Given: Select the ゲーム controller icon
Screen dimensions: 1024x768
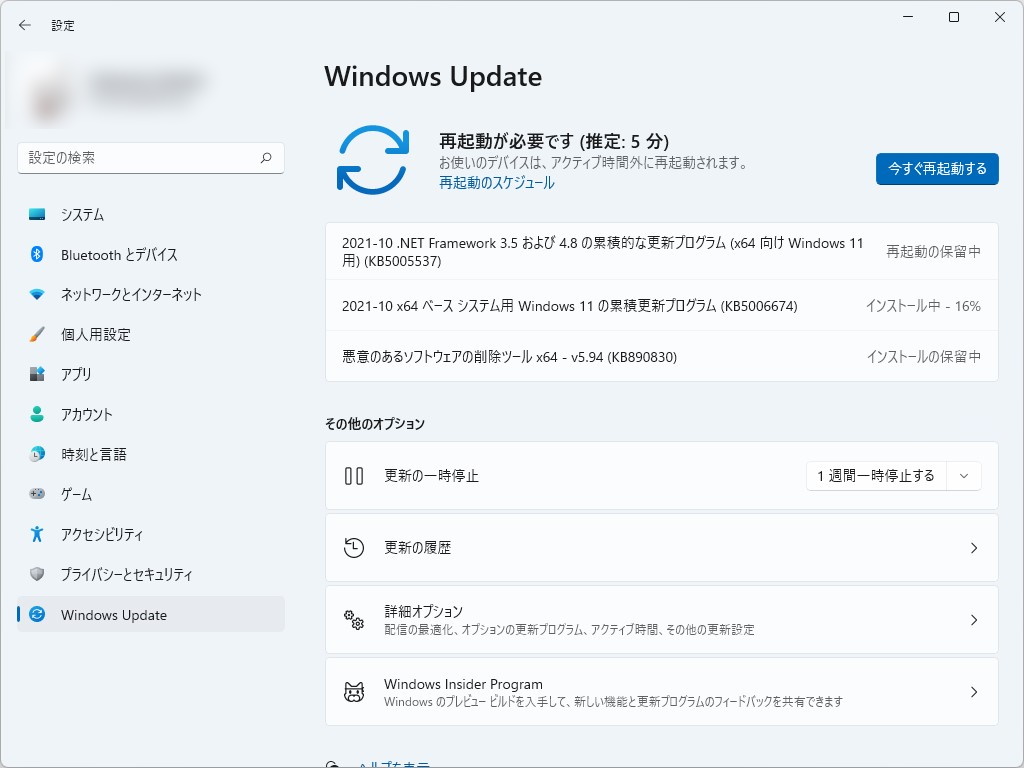Looking at the screenshot, I should pyautogui.click(x=35, y=494).
